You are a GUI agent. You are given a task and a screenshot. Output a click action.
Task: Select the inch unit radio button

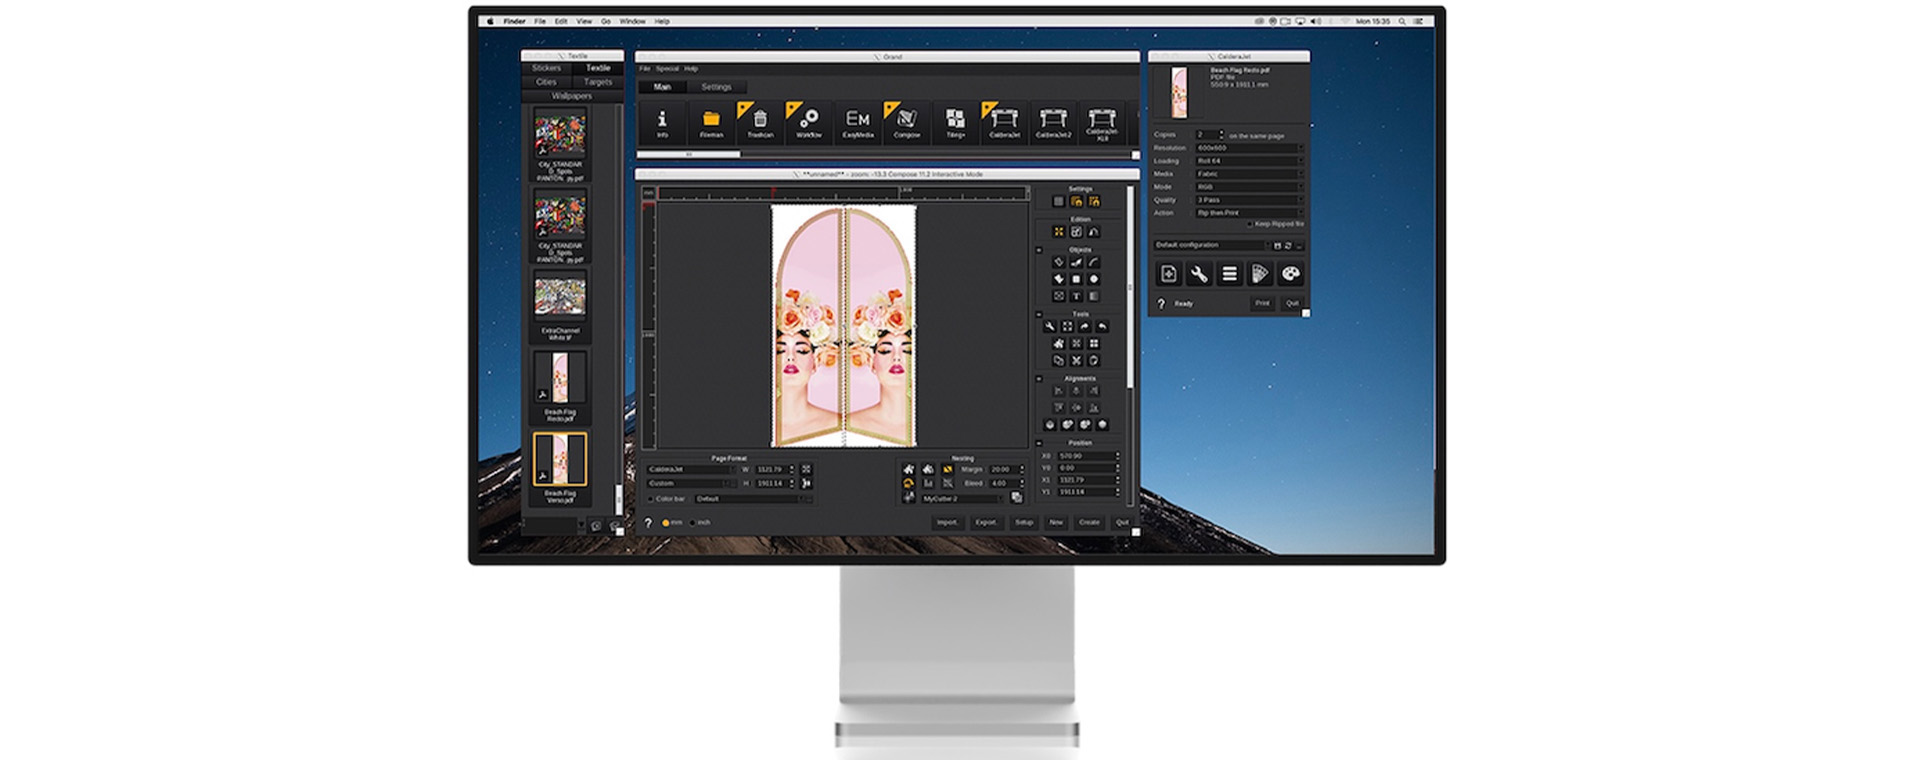pos(693,523)
